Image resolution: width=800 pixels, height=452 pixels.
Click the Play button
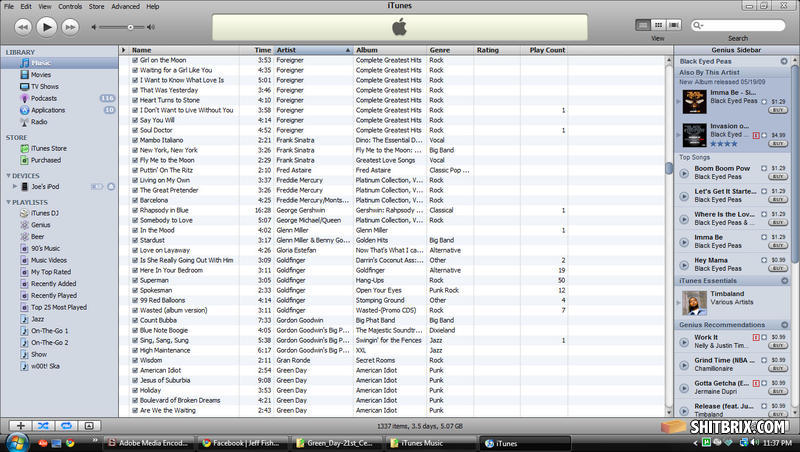tap(46, 27)
